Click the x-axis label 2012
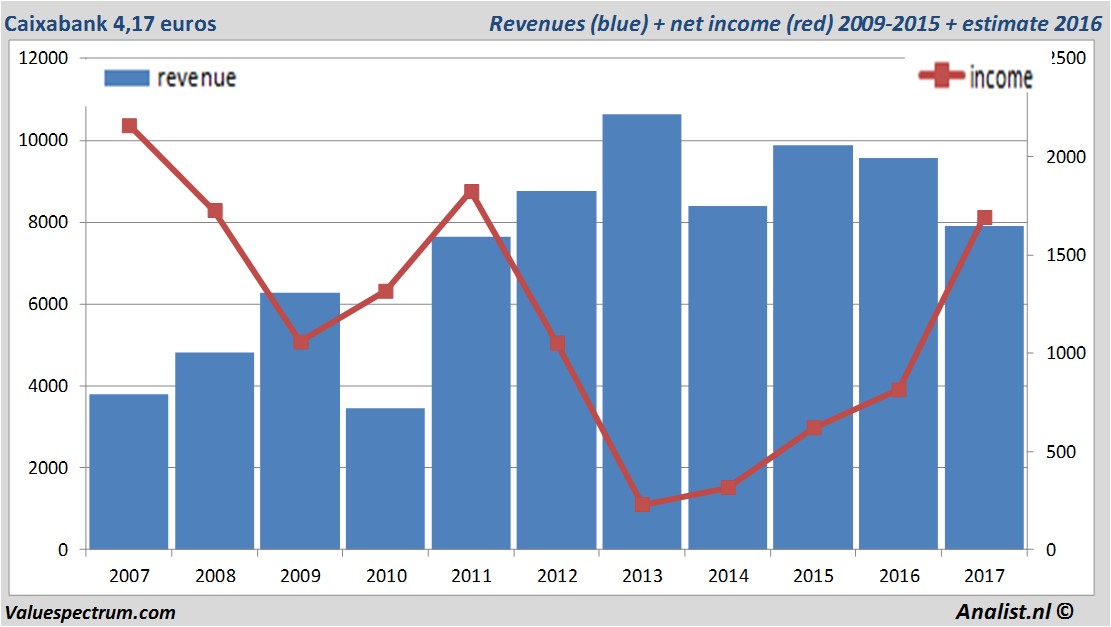This screenshot has width=1111, height=627. (x=557, y=575)
